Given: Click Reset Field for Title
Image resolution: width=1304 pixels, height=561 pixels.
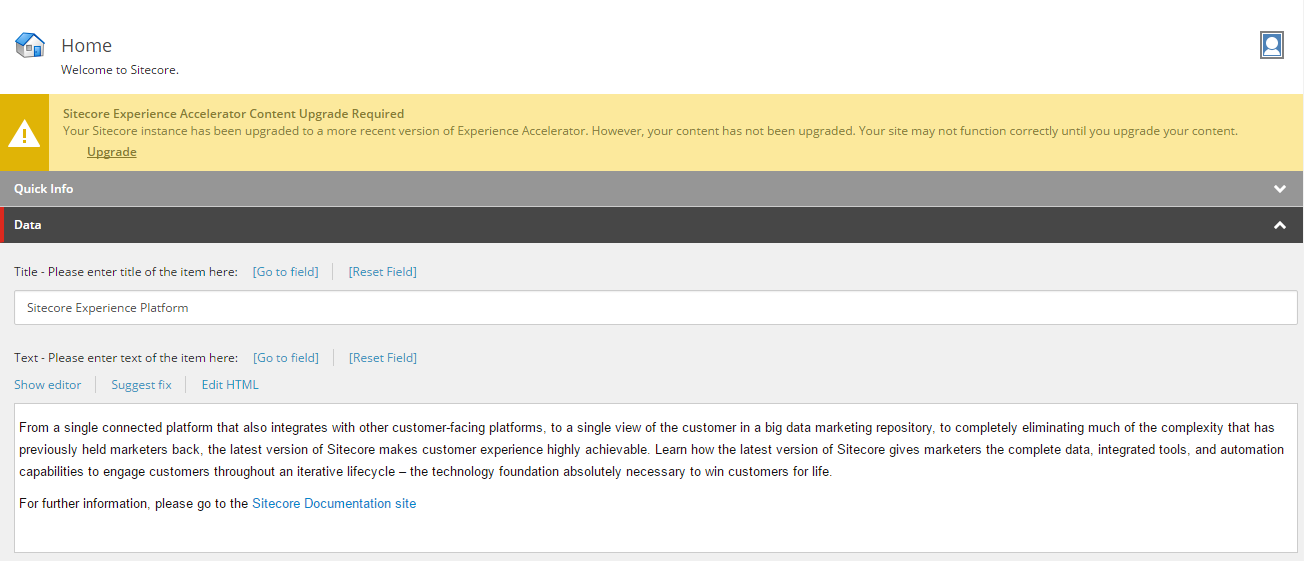Looking at the screenshot, I should (383, 272).
